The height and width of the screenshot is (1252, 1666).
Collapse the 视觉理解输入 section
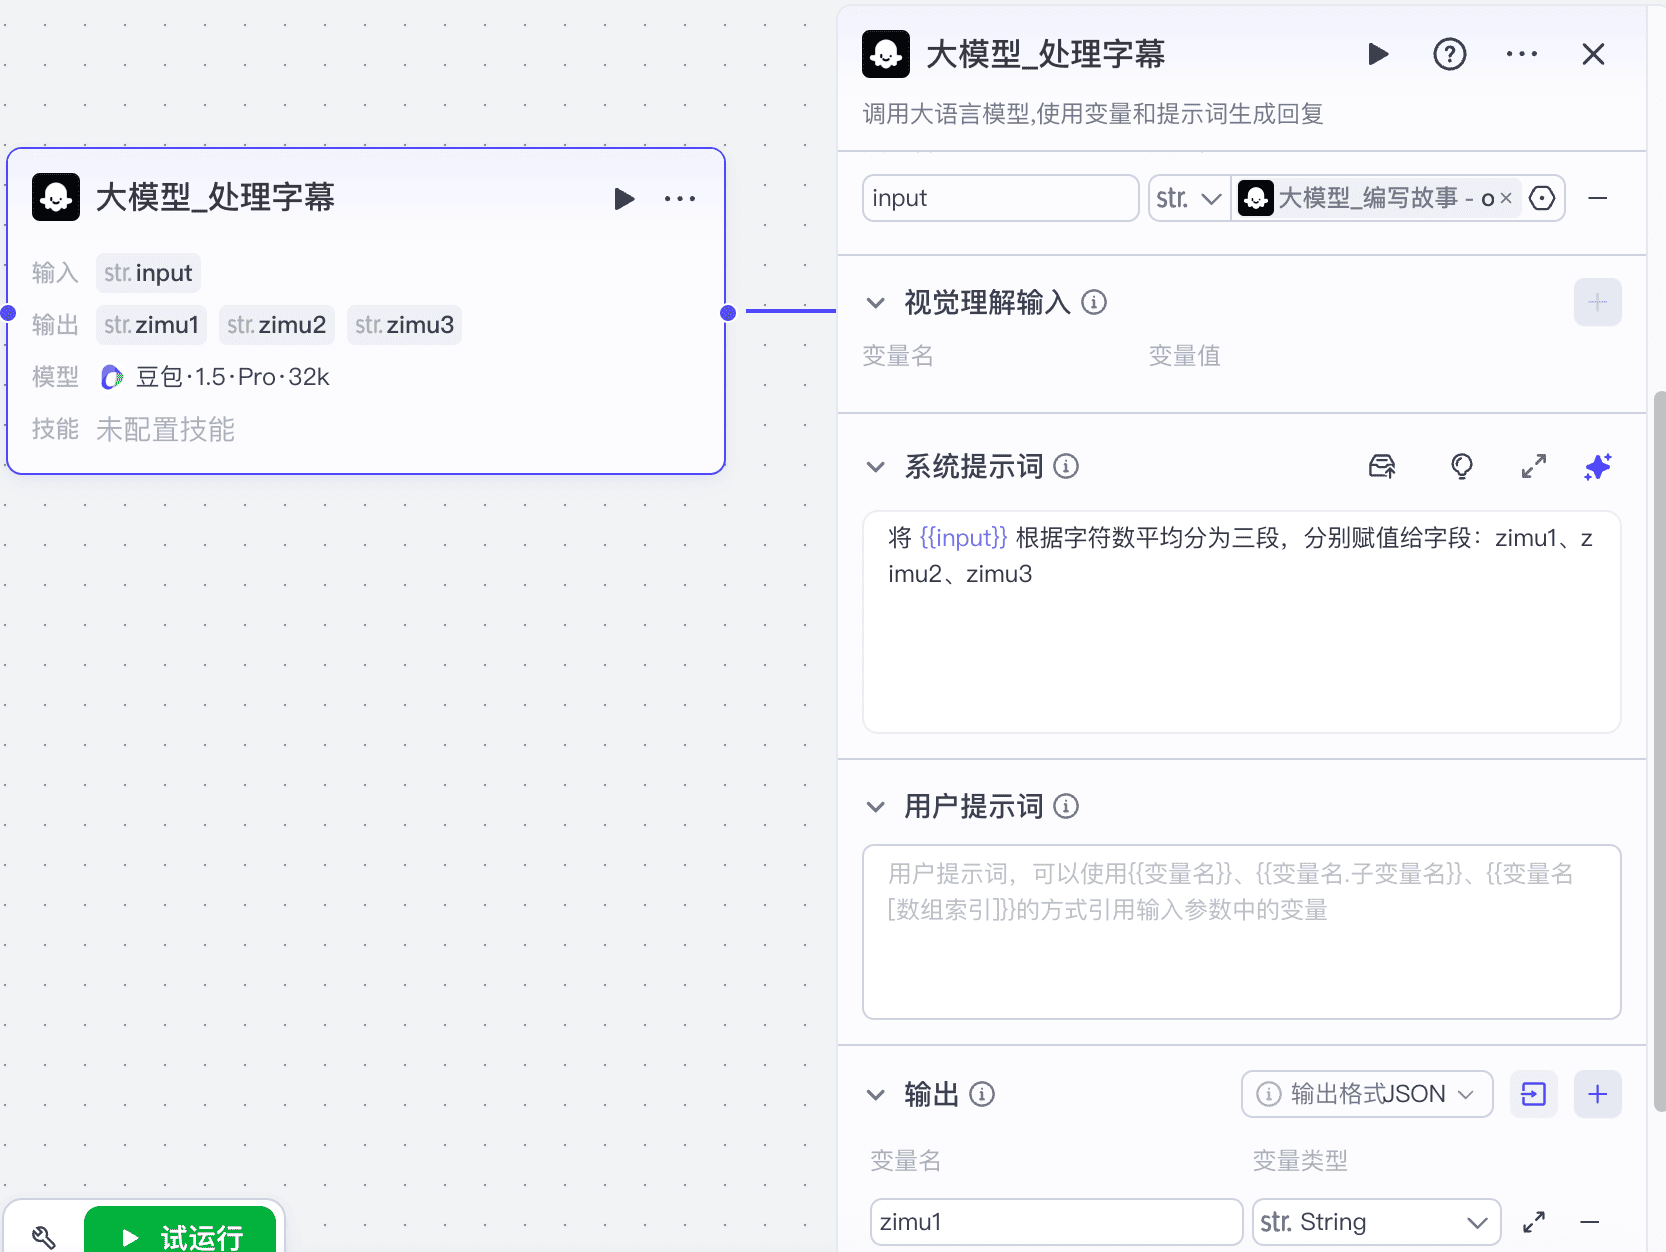coord(875,302)
